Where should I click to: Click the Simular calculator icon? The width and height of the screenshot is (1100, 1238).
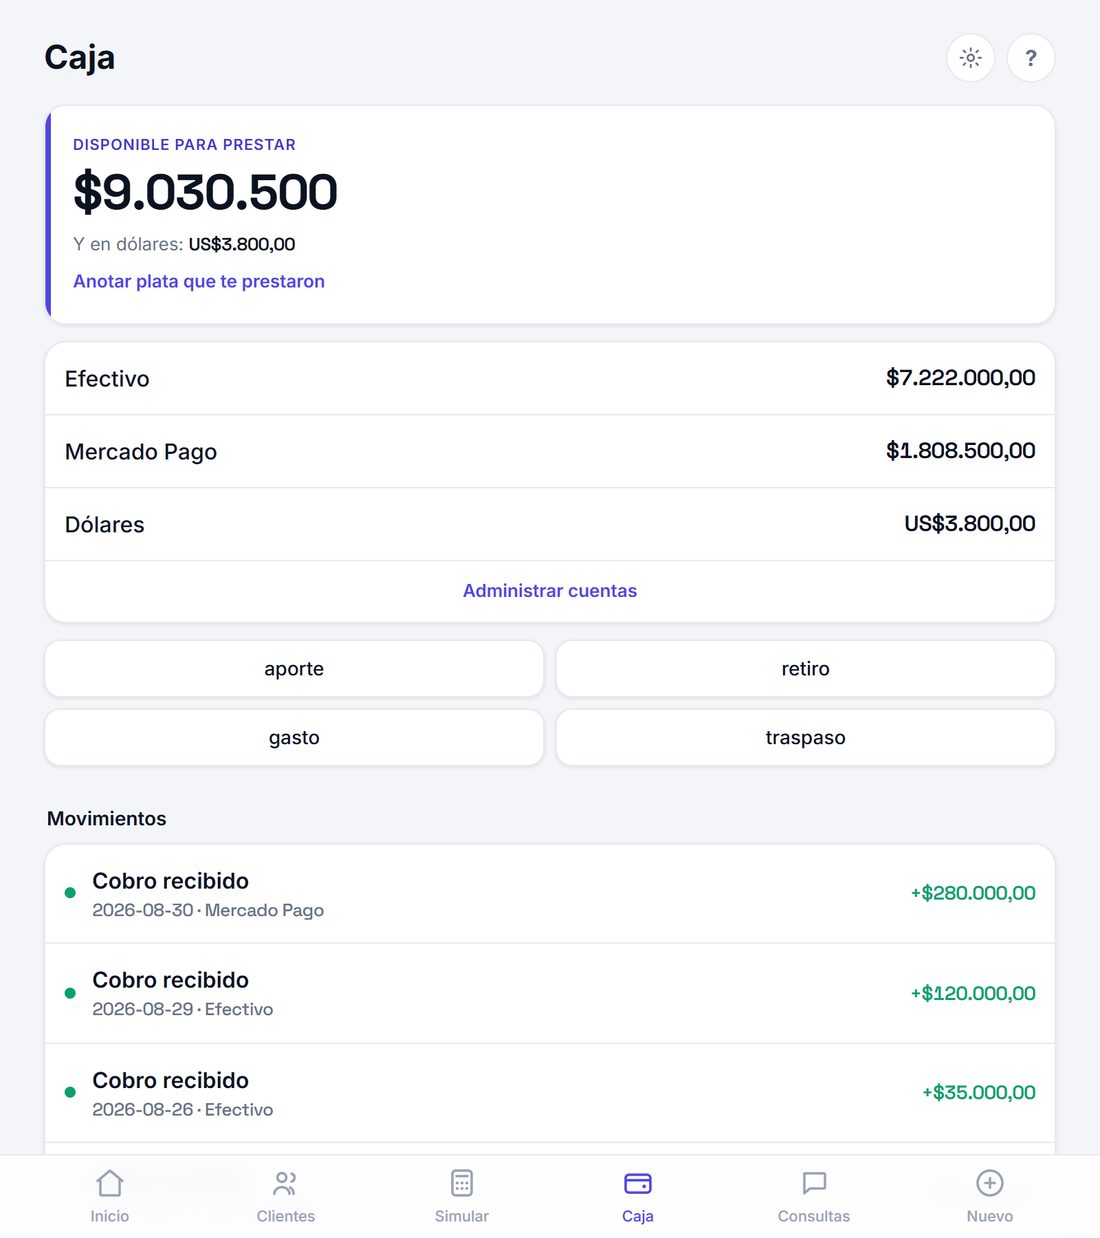(462, 1183)
